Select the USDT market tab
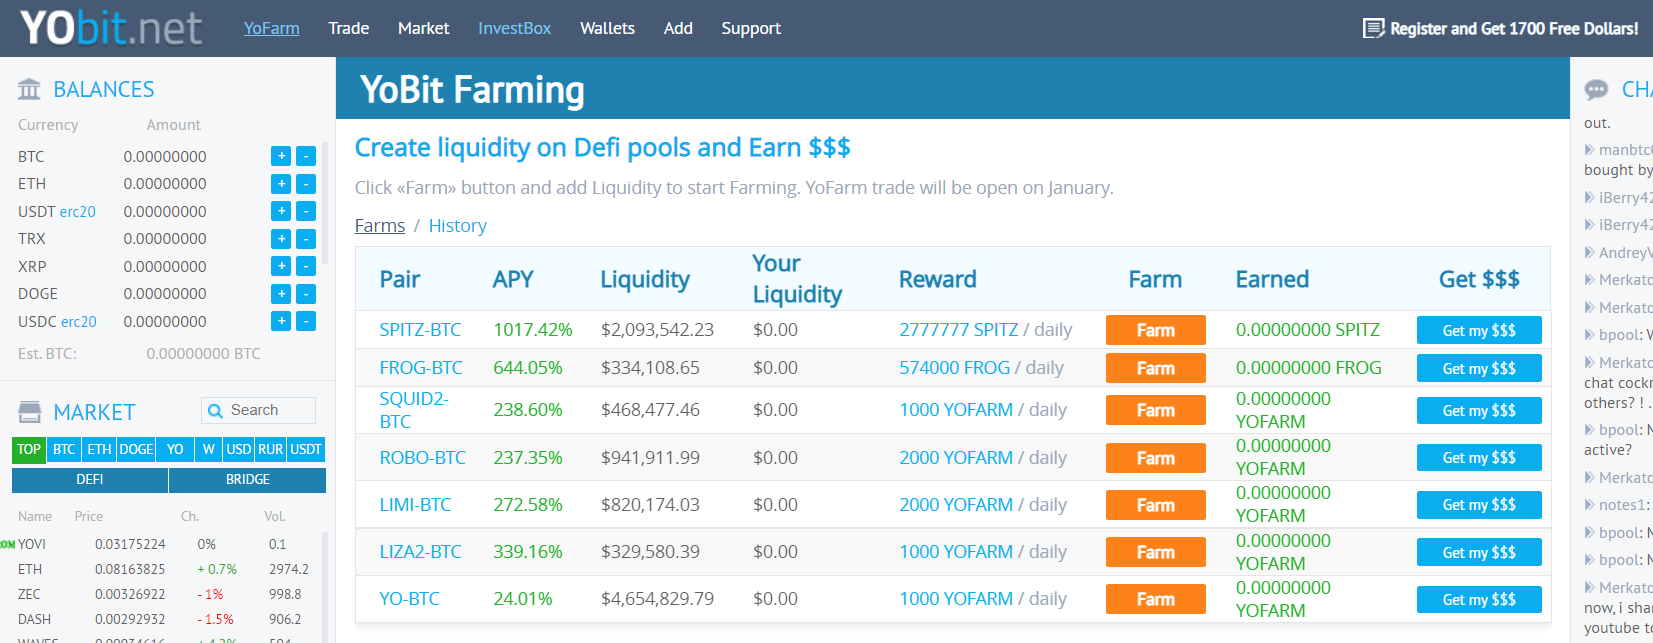This screenshot has height=643, width=1653. [x=306, y=450]
